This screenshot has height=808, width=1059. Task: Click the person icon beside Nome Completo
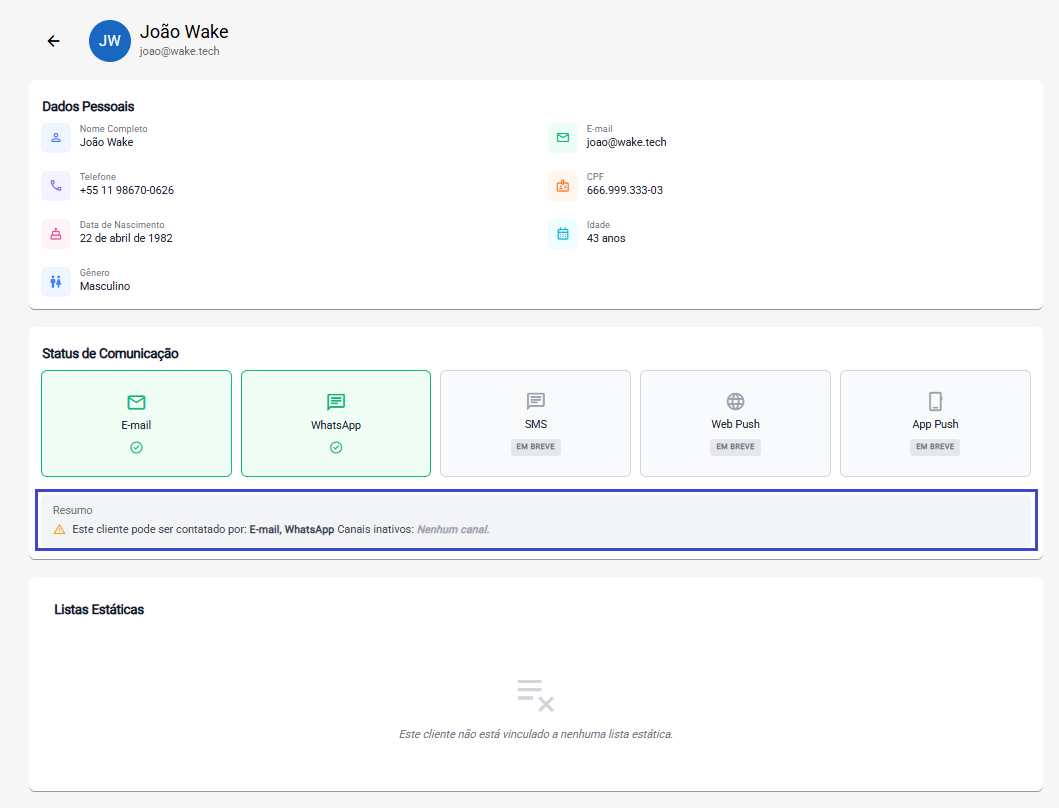coord(56,137)
